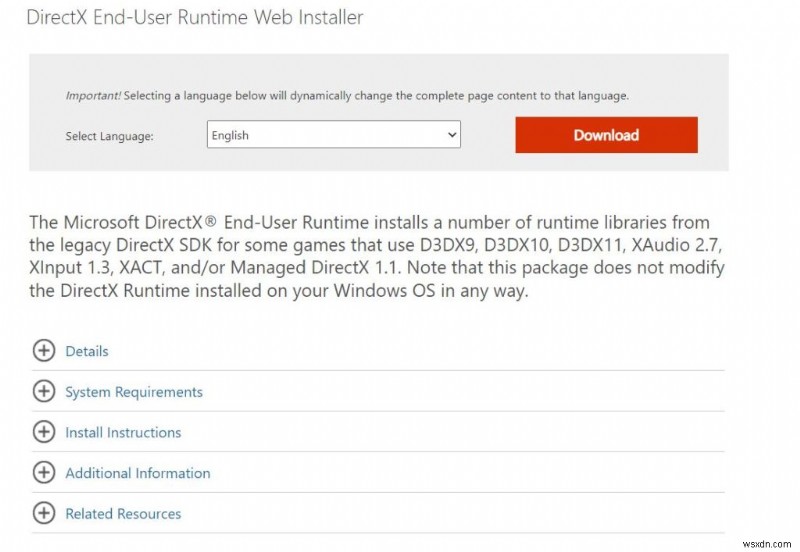
Task: Open the Install Instructions link
Action: pyautogui.click(x=123, y=433)
